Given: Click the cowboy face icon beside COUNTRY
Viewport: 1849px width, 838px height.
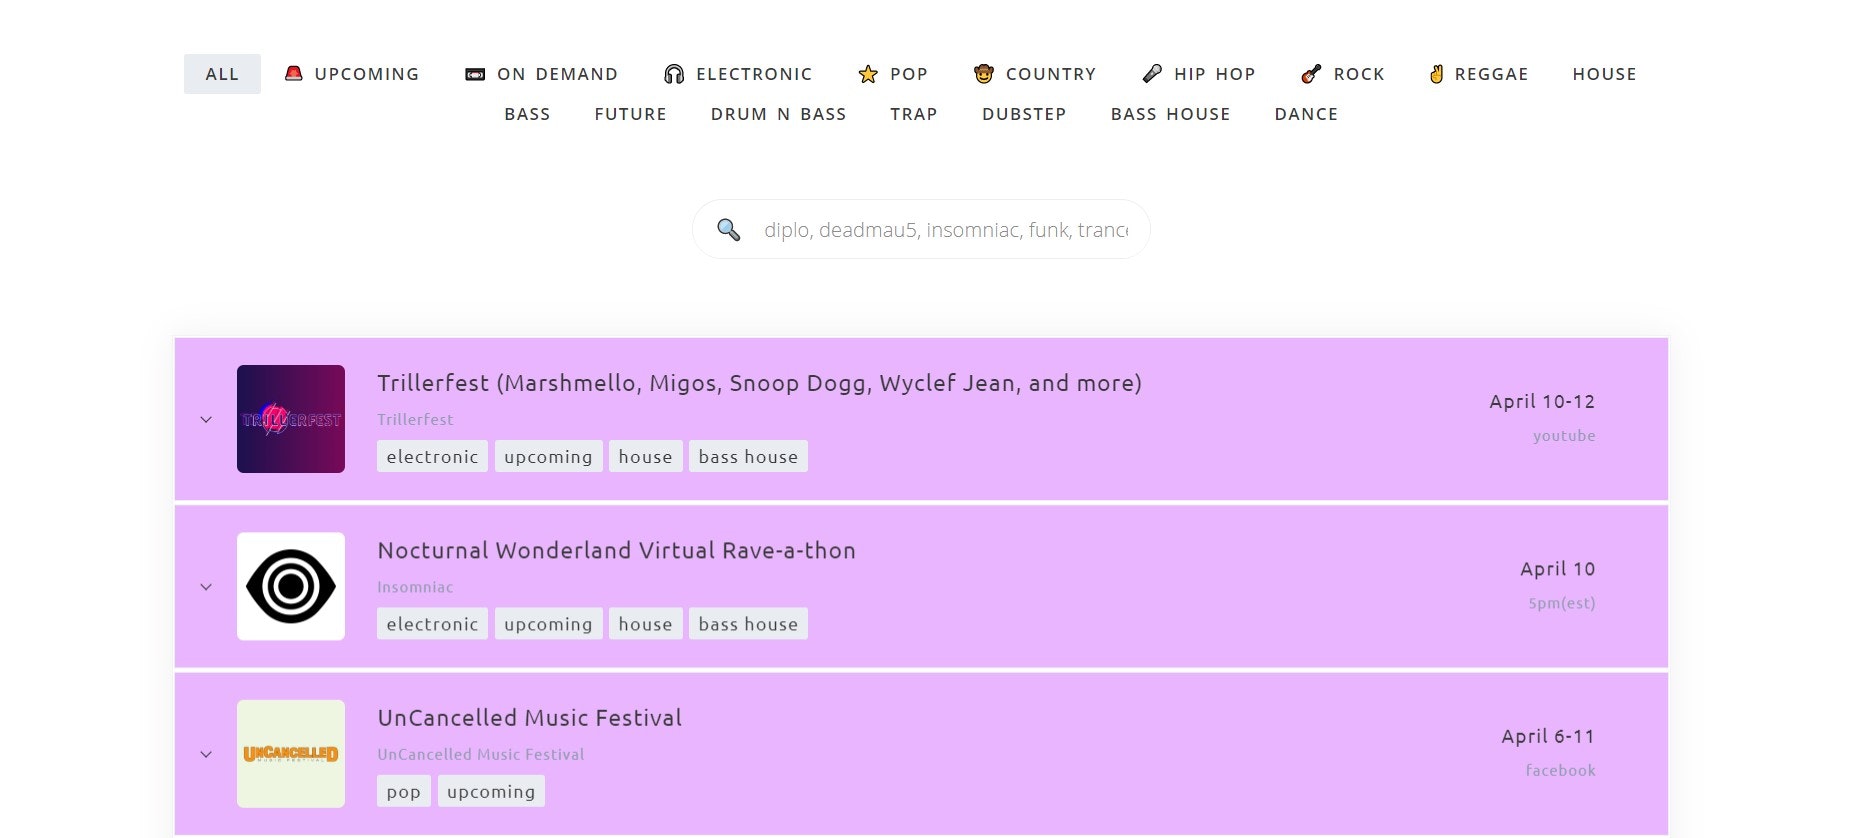Looking at the screenshot, I should point(984,74).
